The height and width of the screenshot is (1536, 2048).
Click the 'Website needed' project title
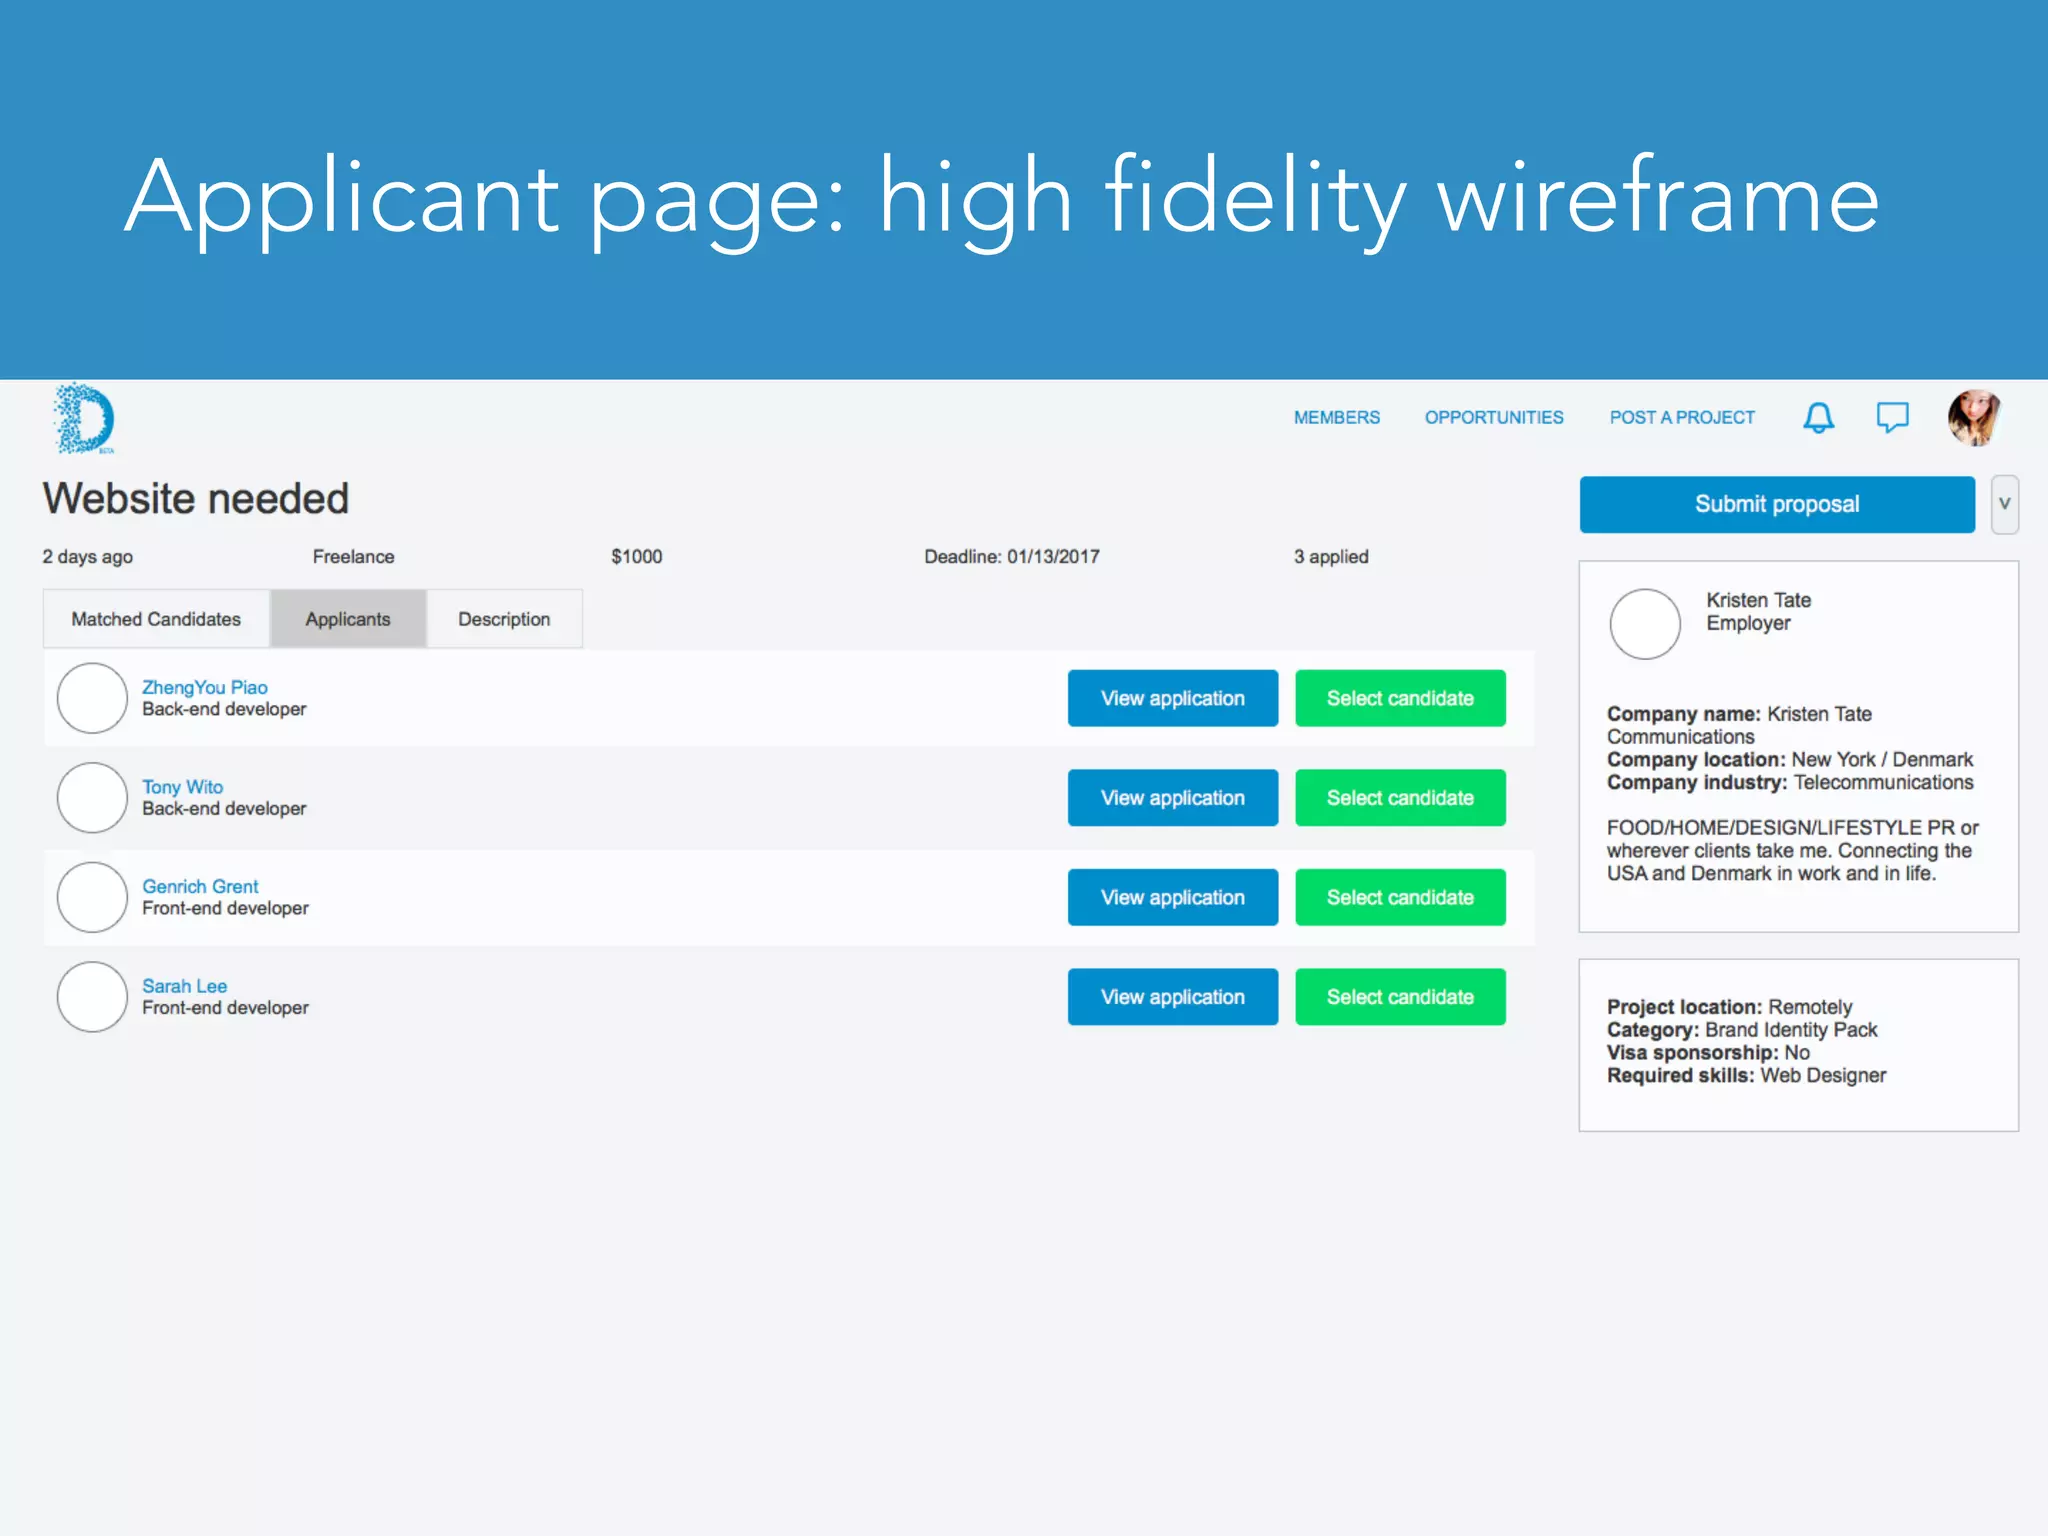196,498
